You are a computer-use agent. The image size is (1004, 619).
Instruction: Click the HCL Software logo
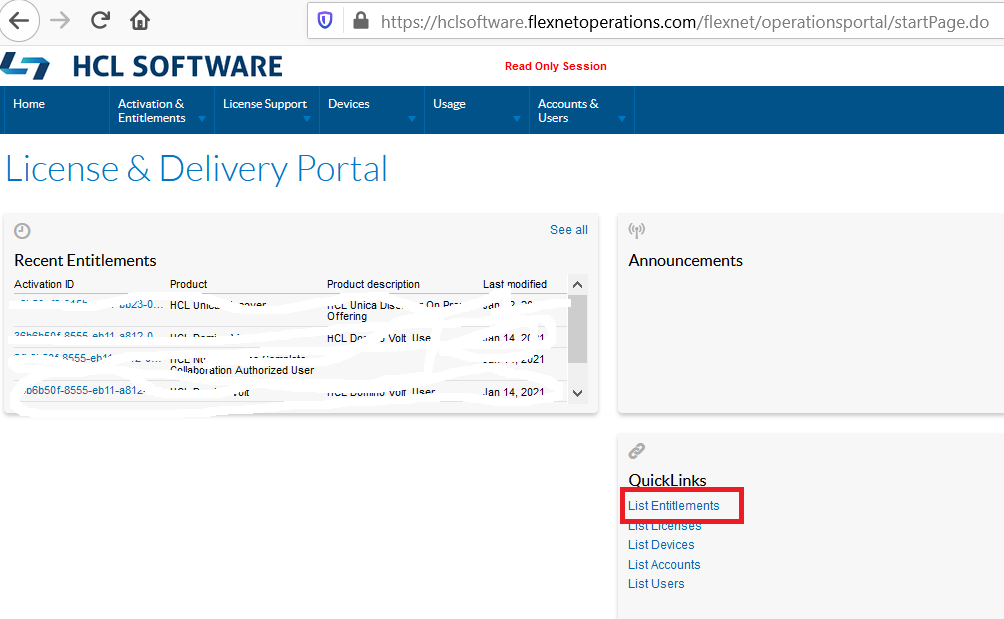tap(143, 66)
